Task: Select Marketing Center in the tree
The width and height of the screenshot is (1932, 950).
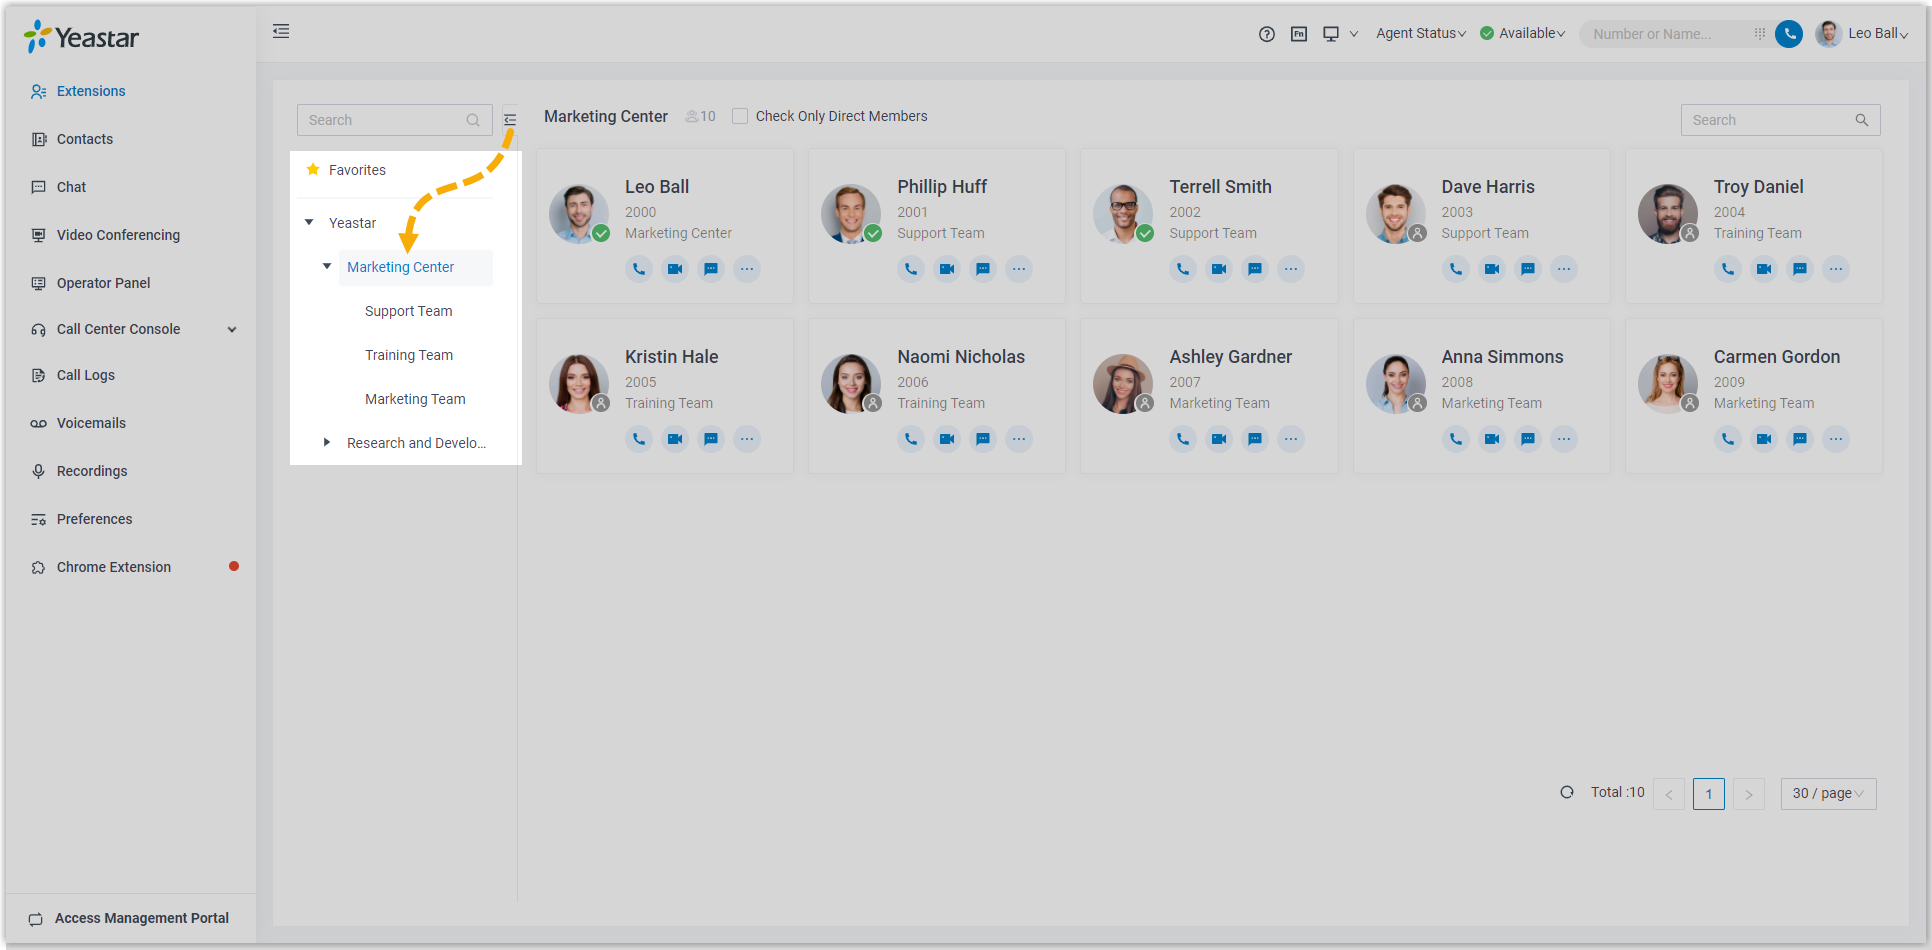Action: (400, 267)
